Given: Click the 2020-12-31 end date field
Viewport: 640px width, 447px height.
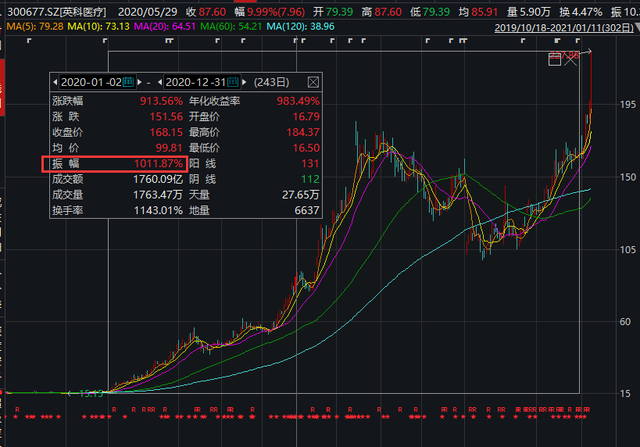Looking at the screenshot, I should pos(196,82).
